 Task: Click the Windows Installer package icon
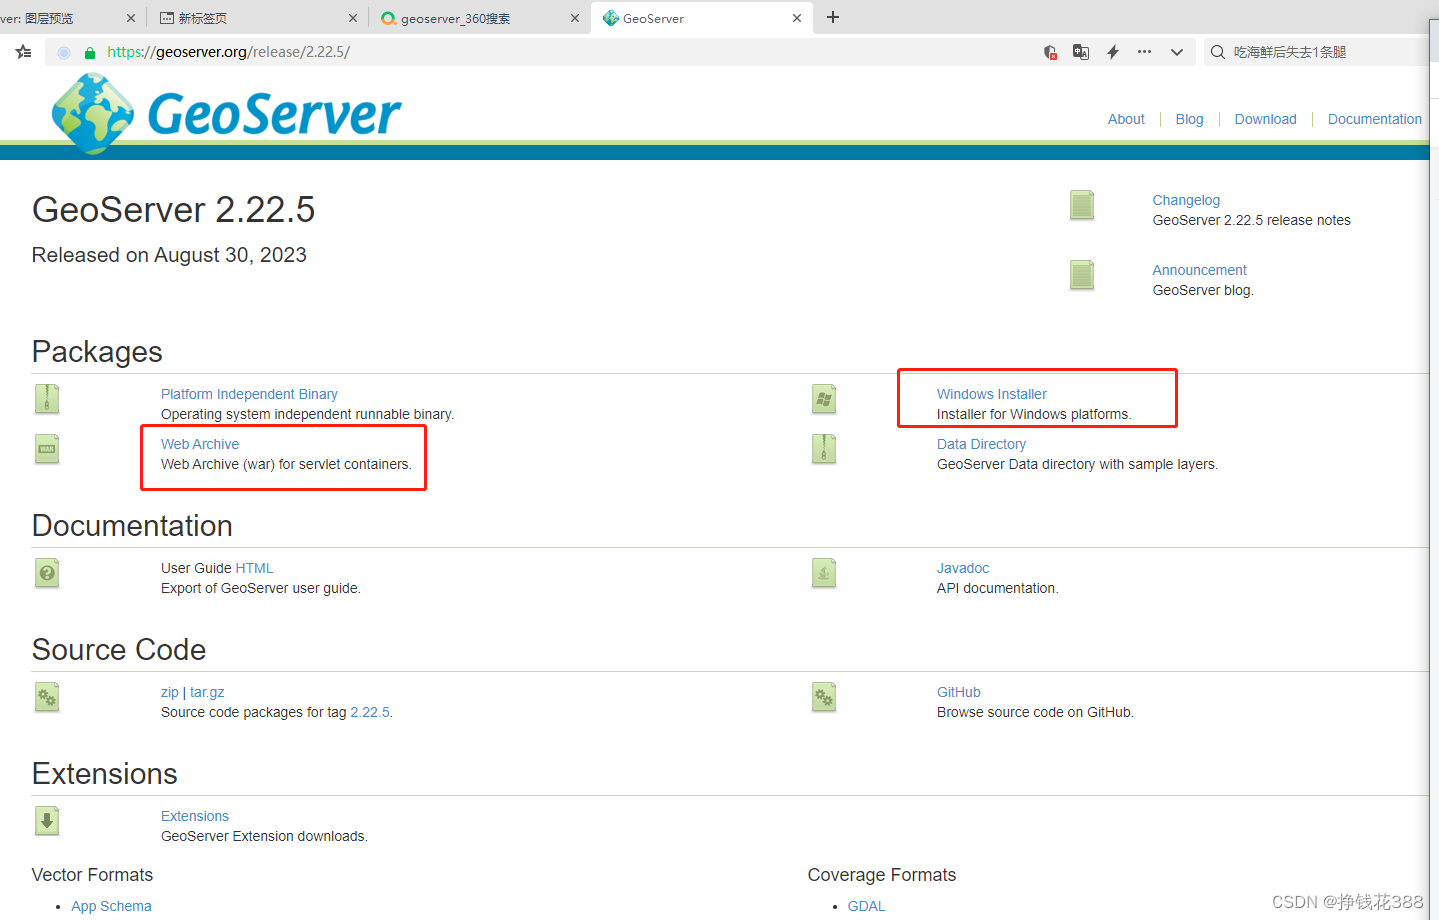[823, 398]
